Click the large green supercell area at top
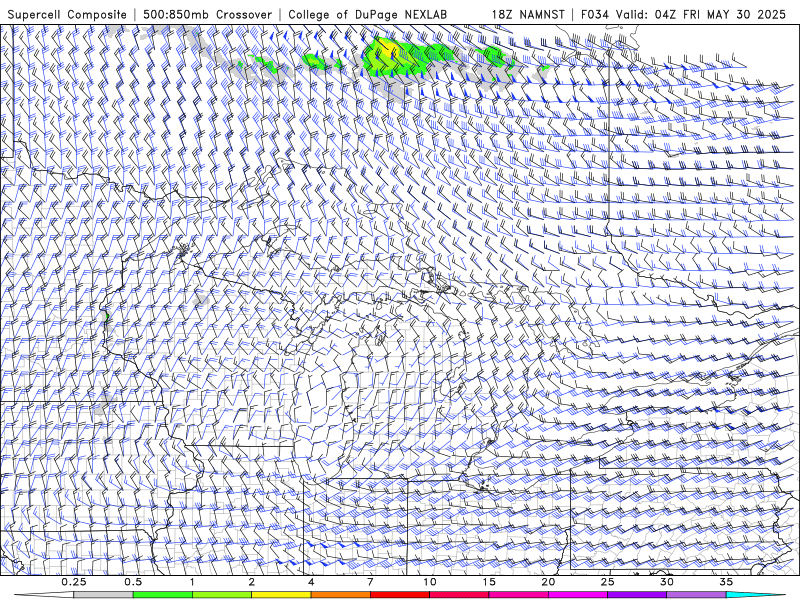The image size is (800, 600). point(408,57)
